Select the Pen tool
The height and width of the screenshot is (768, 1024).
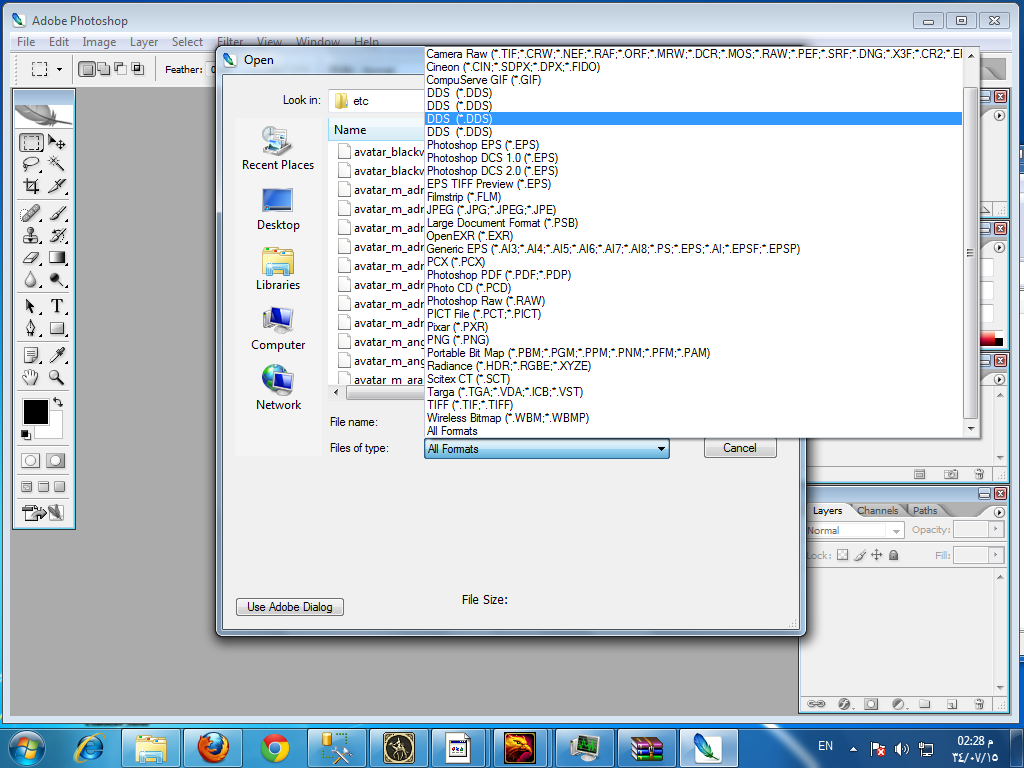click(x=31, y=328)
